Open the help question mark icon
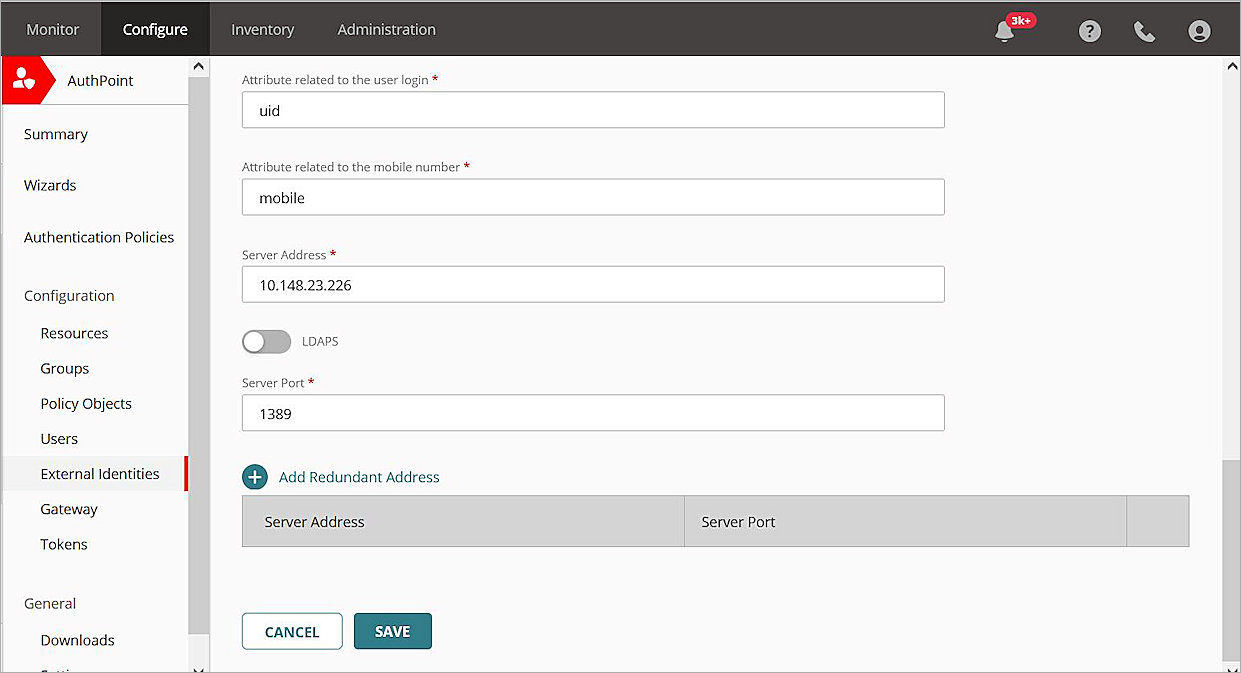Image resolution: width=1241 pixels, height=673 pixels. click(1089, 31)
